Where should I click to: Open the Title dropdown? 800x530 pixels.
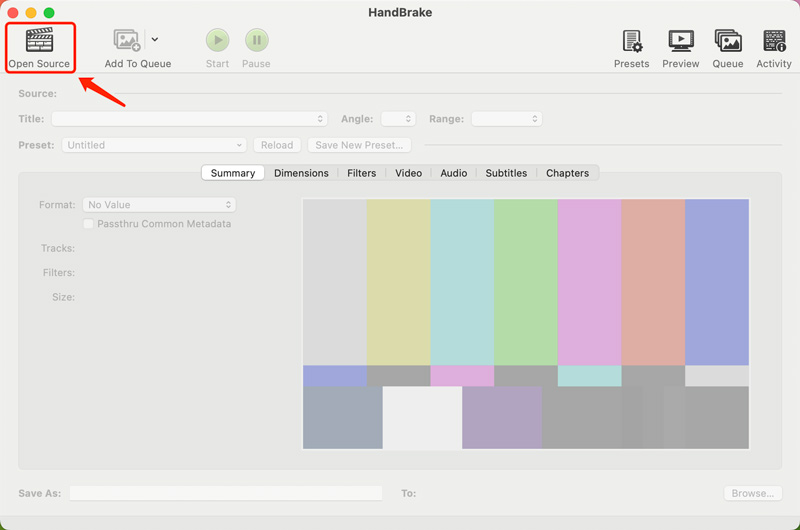[189, 119]
